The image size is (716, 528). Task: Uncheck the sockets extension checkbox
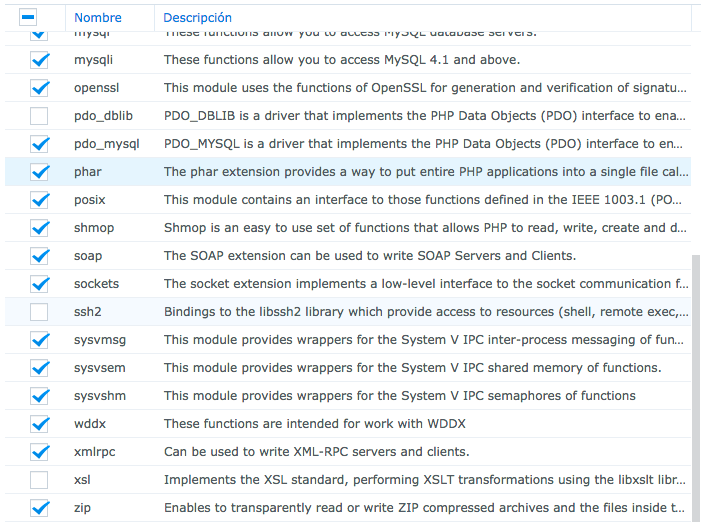point(39,284)
